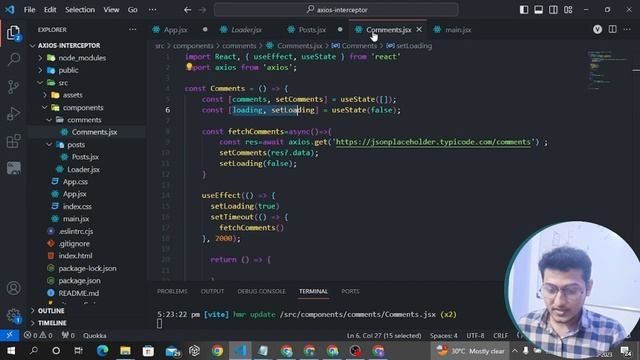
Task: Switch to the main.jsx tab
Action: [x=458, y=30]
